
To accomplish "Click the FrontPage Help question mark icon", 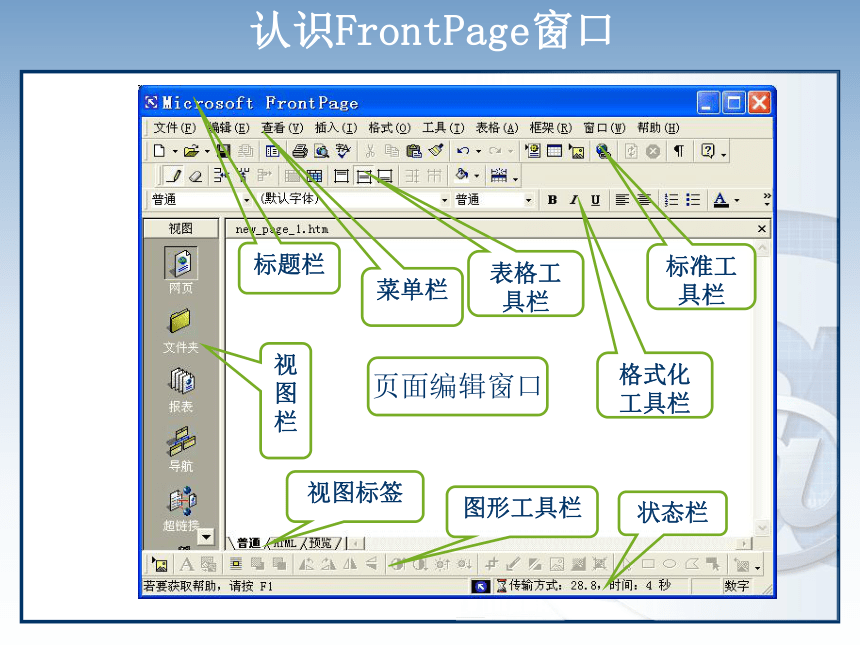I will click(708, 151).
